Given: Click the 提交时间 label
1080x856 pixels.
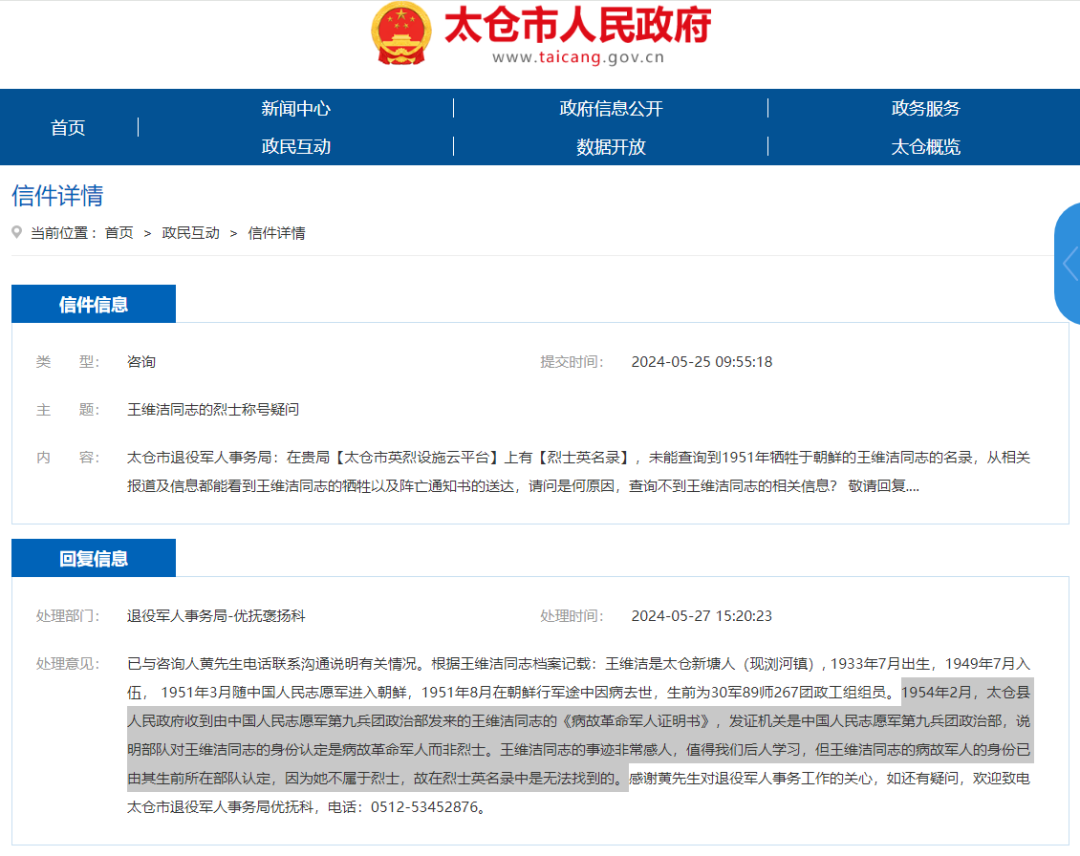Looking at the screenshot, I should click(572, 362).
